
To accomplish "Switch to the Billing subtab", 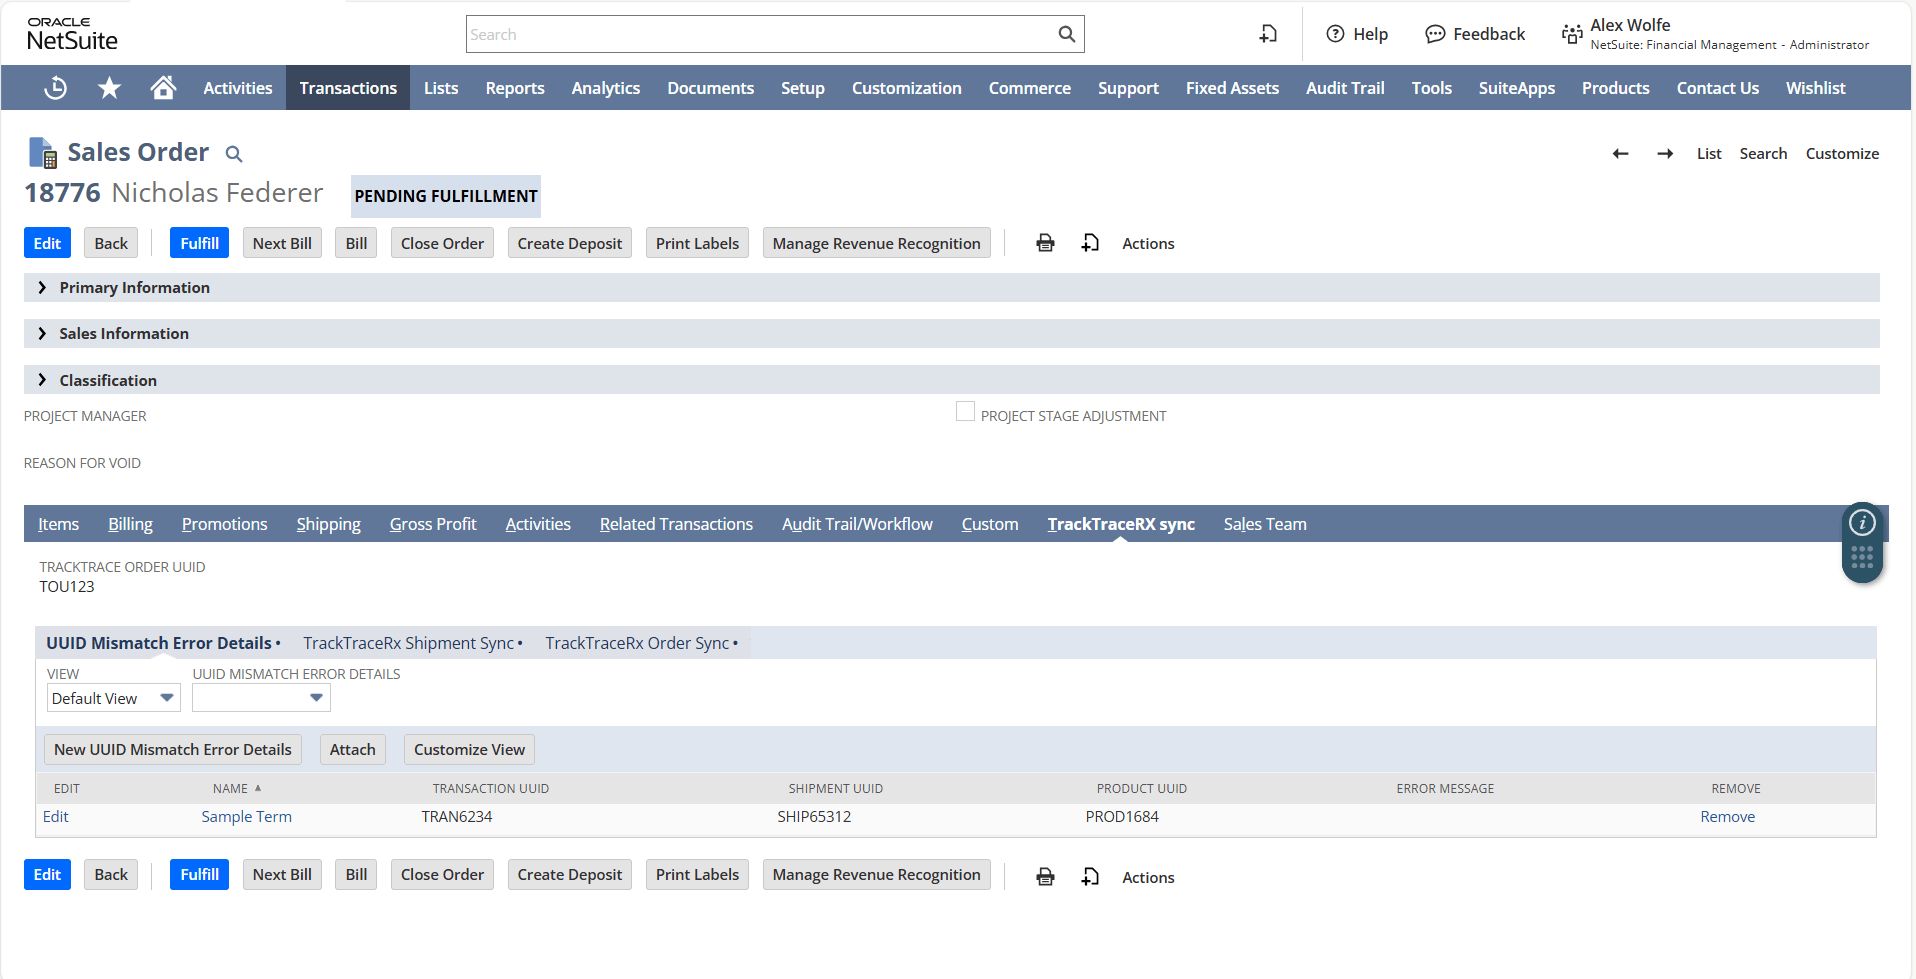I will coord(130,523).
